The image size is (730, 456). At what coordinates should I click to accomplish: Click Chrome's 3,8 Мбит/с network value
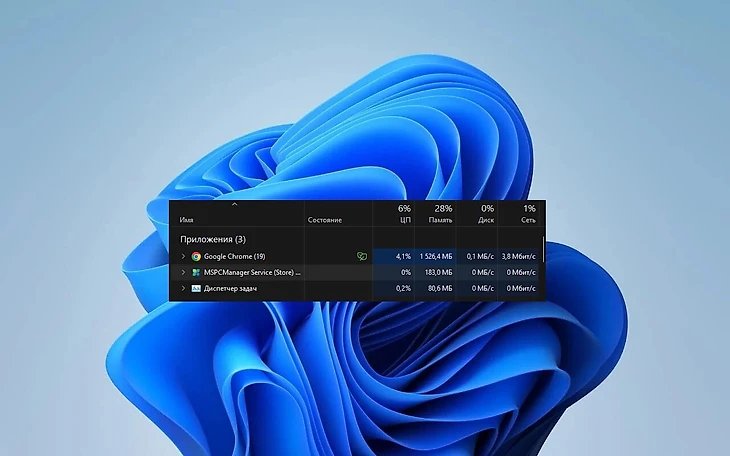518,257
